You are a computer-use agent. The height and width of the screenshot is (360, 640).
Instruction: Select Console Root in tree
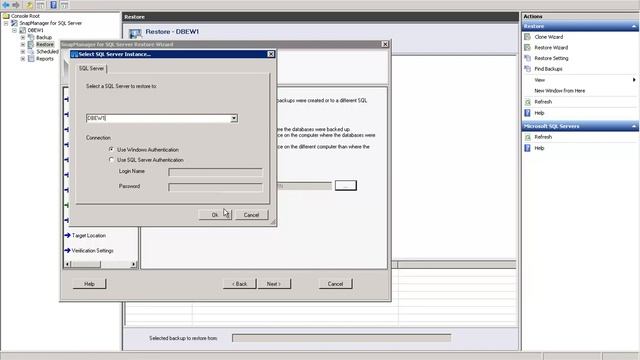25,16
